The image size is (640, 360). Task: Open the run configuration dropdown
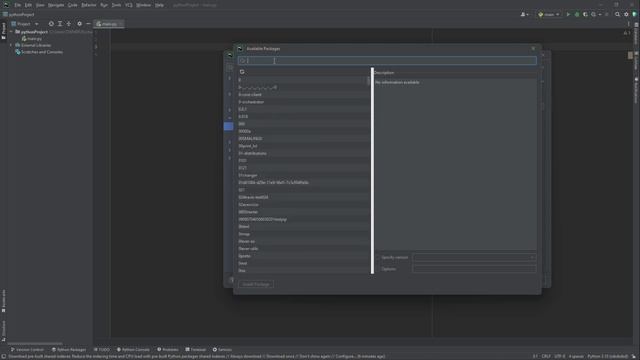(549, 14)
